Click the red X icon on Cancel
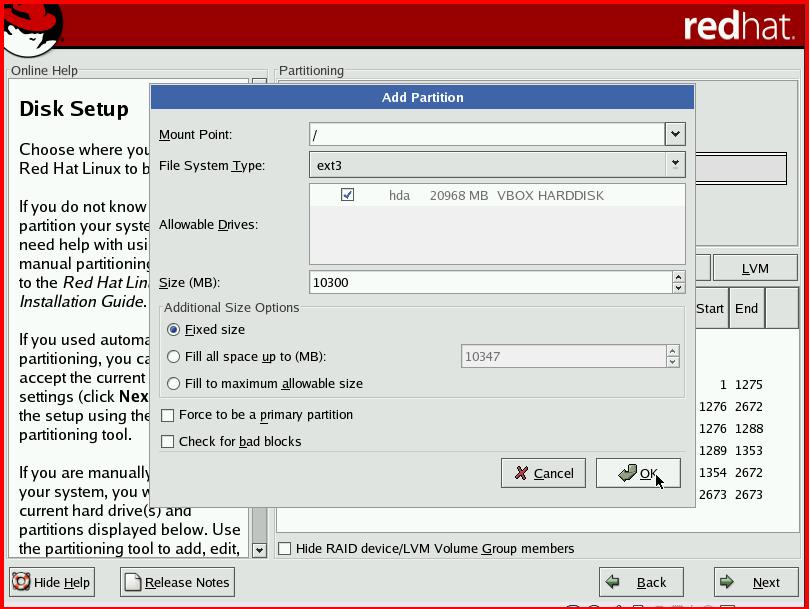 (521, 473)
